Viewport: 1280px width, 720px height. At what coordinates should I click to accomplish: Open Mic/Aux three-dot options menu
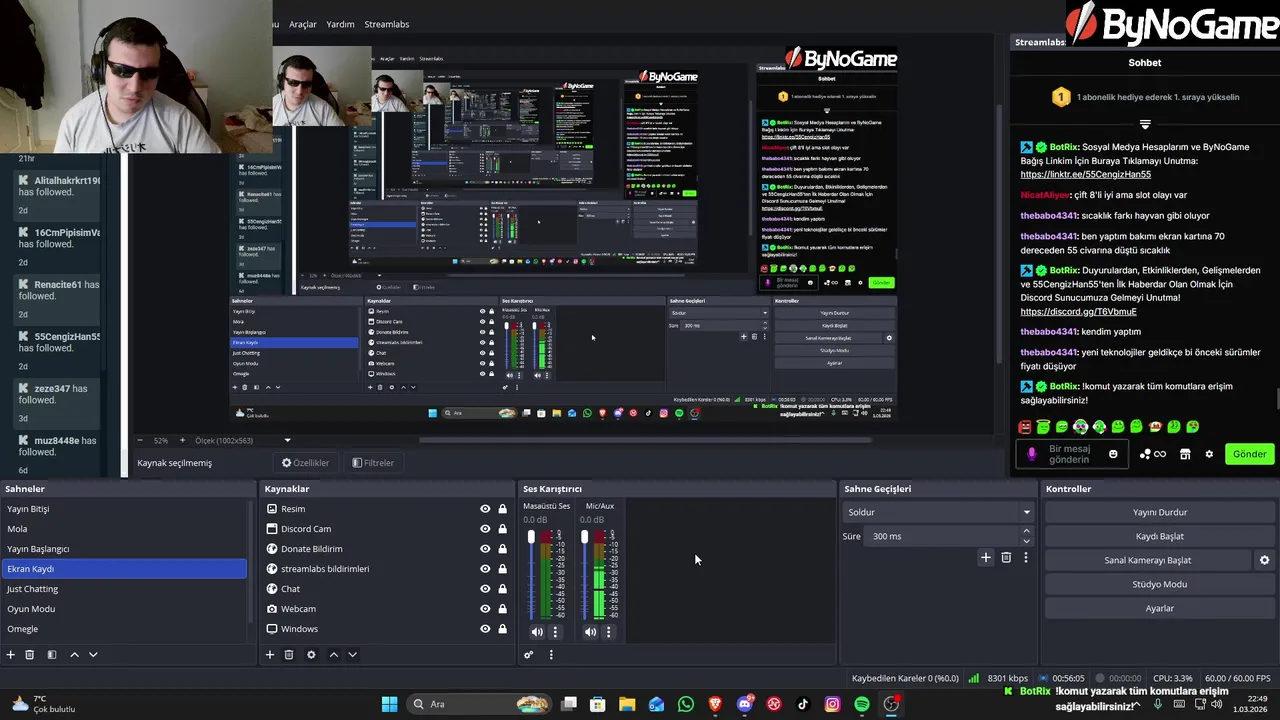click(608, 631)
